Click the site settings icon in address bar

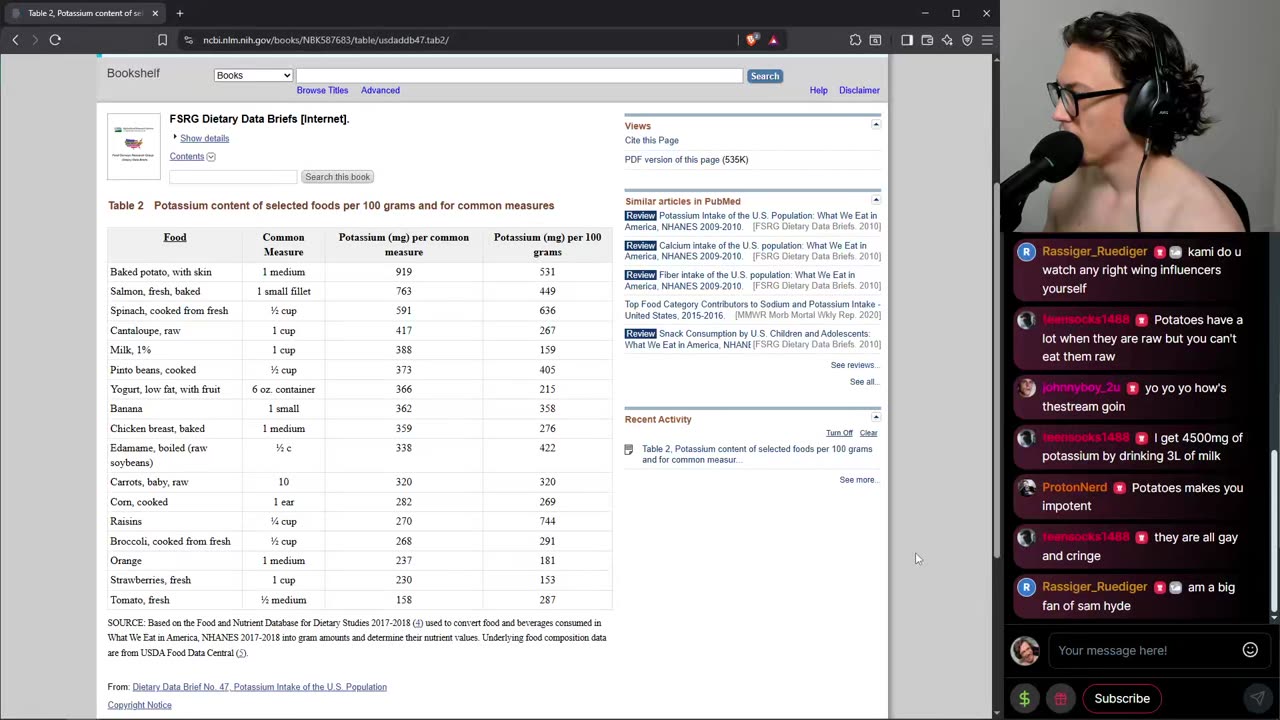click(188, 40)
